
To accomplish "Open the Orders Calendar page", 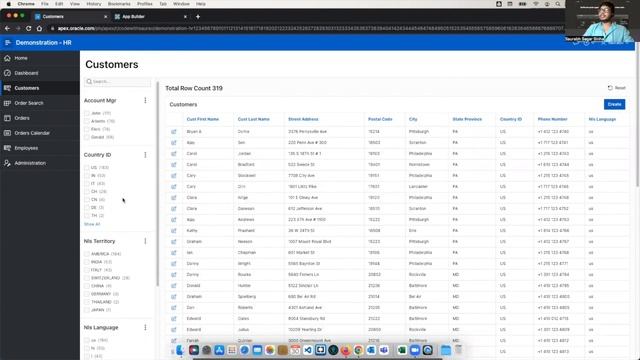I will tap(32, 133).
